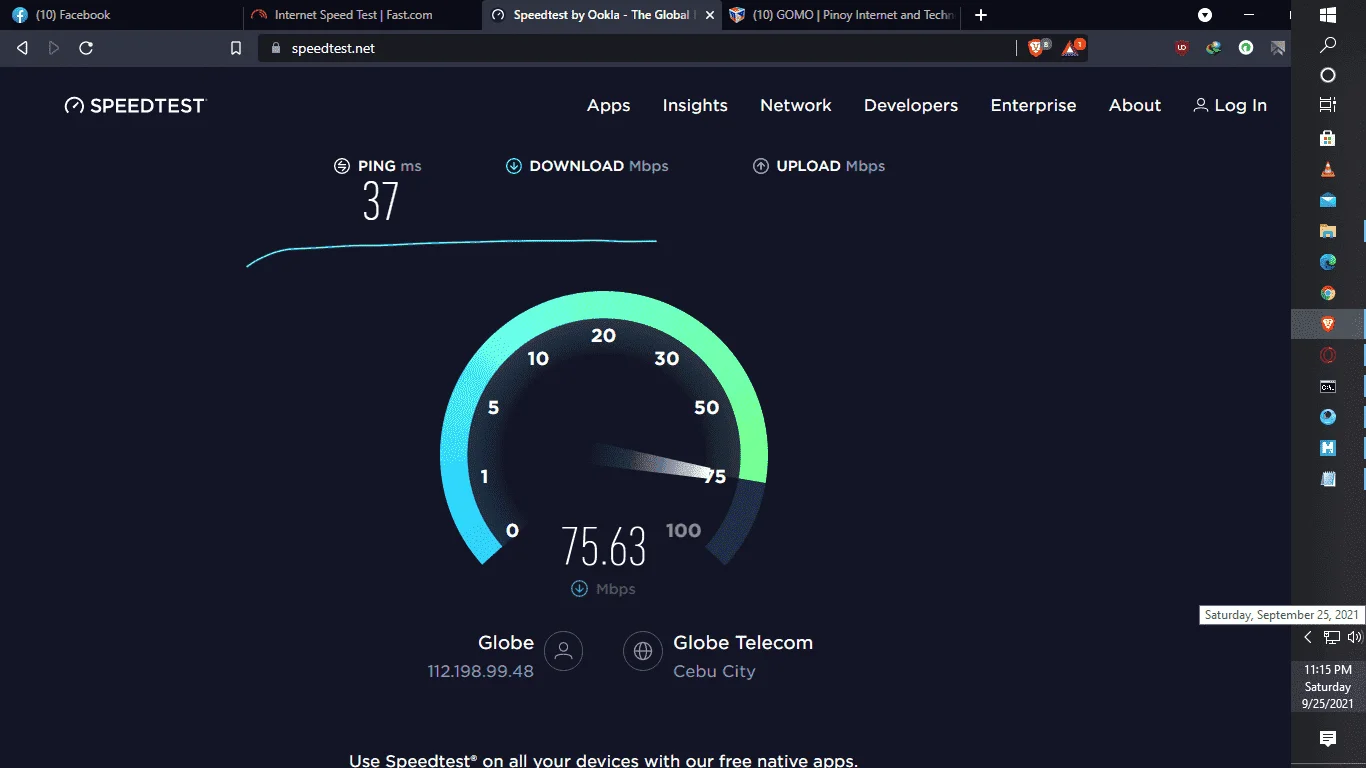The height and width of the screenshot is (768, 1366).
Task: Open the Insights menu item
Action: pyautogui.click(x=695, y=105)
